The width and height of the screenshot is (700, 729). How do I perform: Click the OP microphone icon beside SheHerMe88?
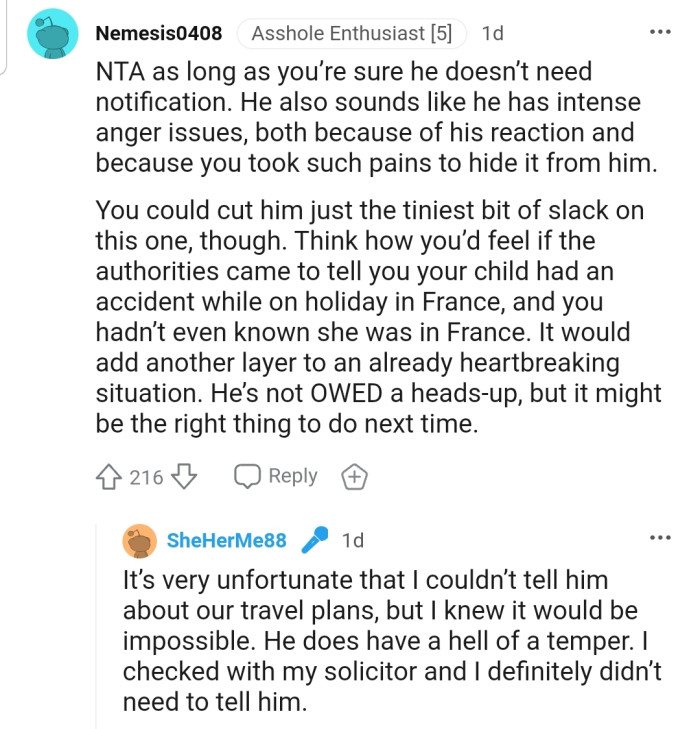click(314, 541)
